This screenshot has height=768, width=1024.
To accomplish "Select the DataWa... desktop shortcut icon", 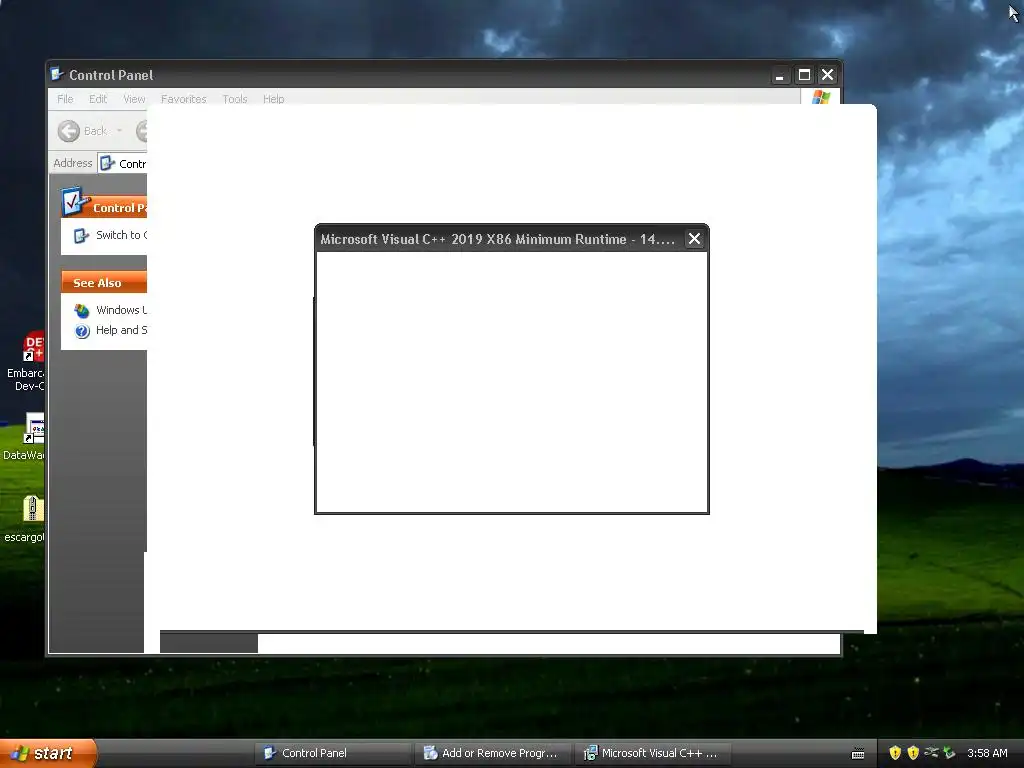I will (x=34, y=428).
